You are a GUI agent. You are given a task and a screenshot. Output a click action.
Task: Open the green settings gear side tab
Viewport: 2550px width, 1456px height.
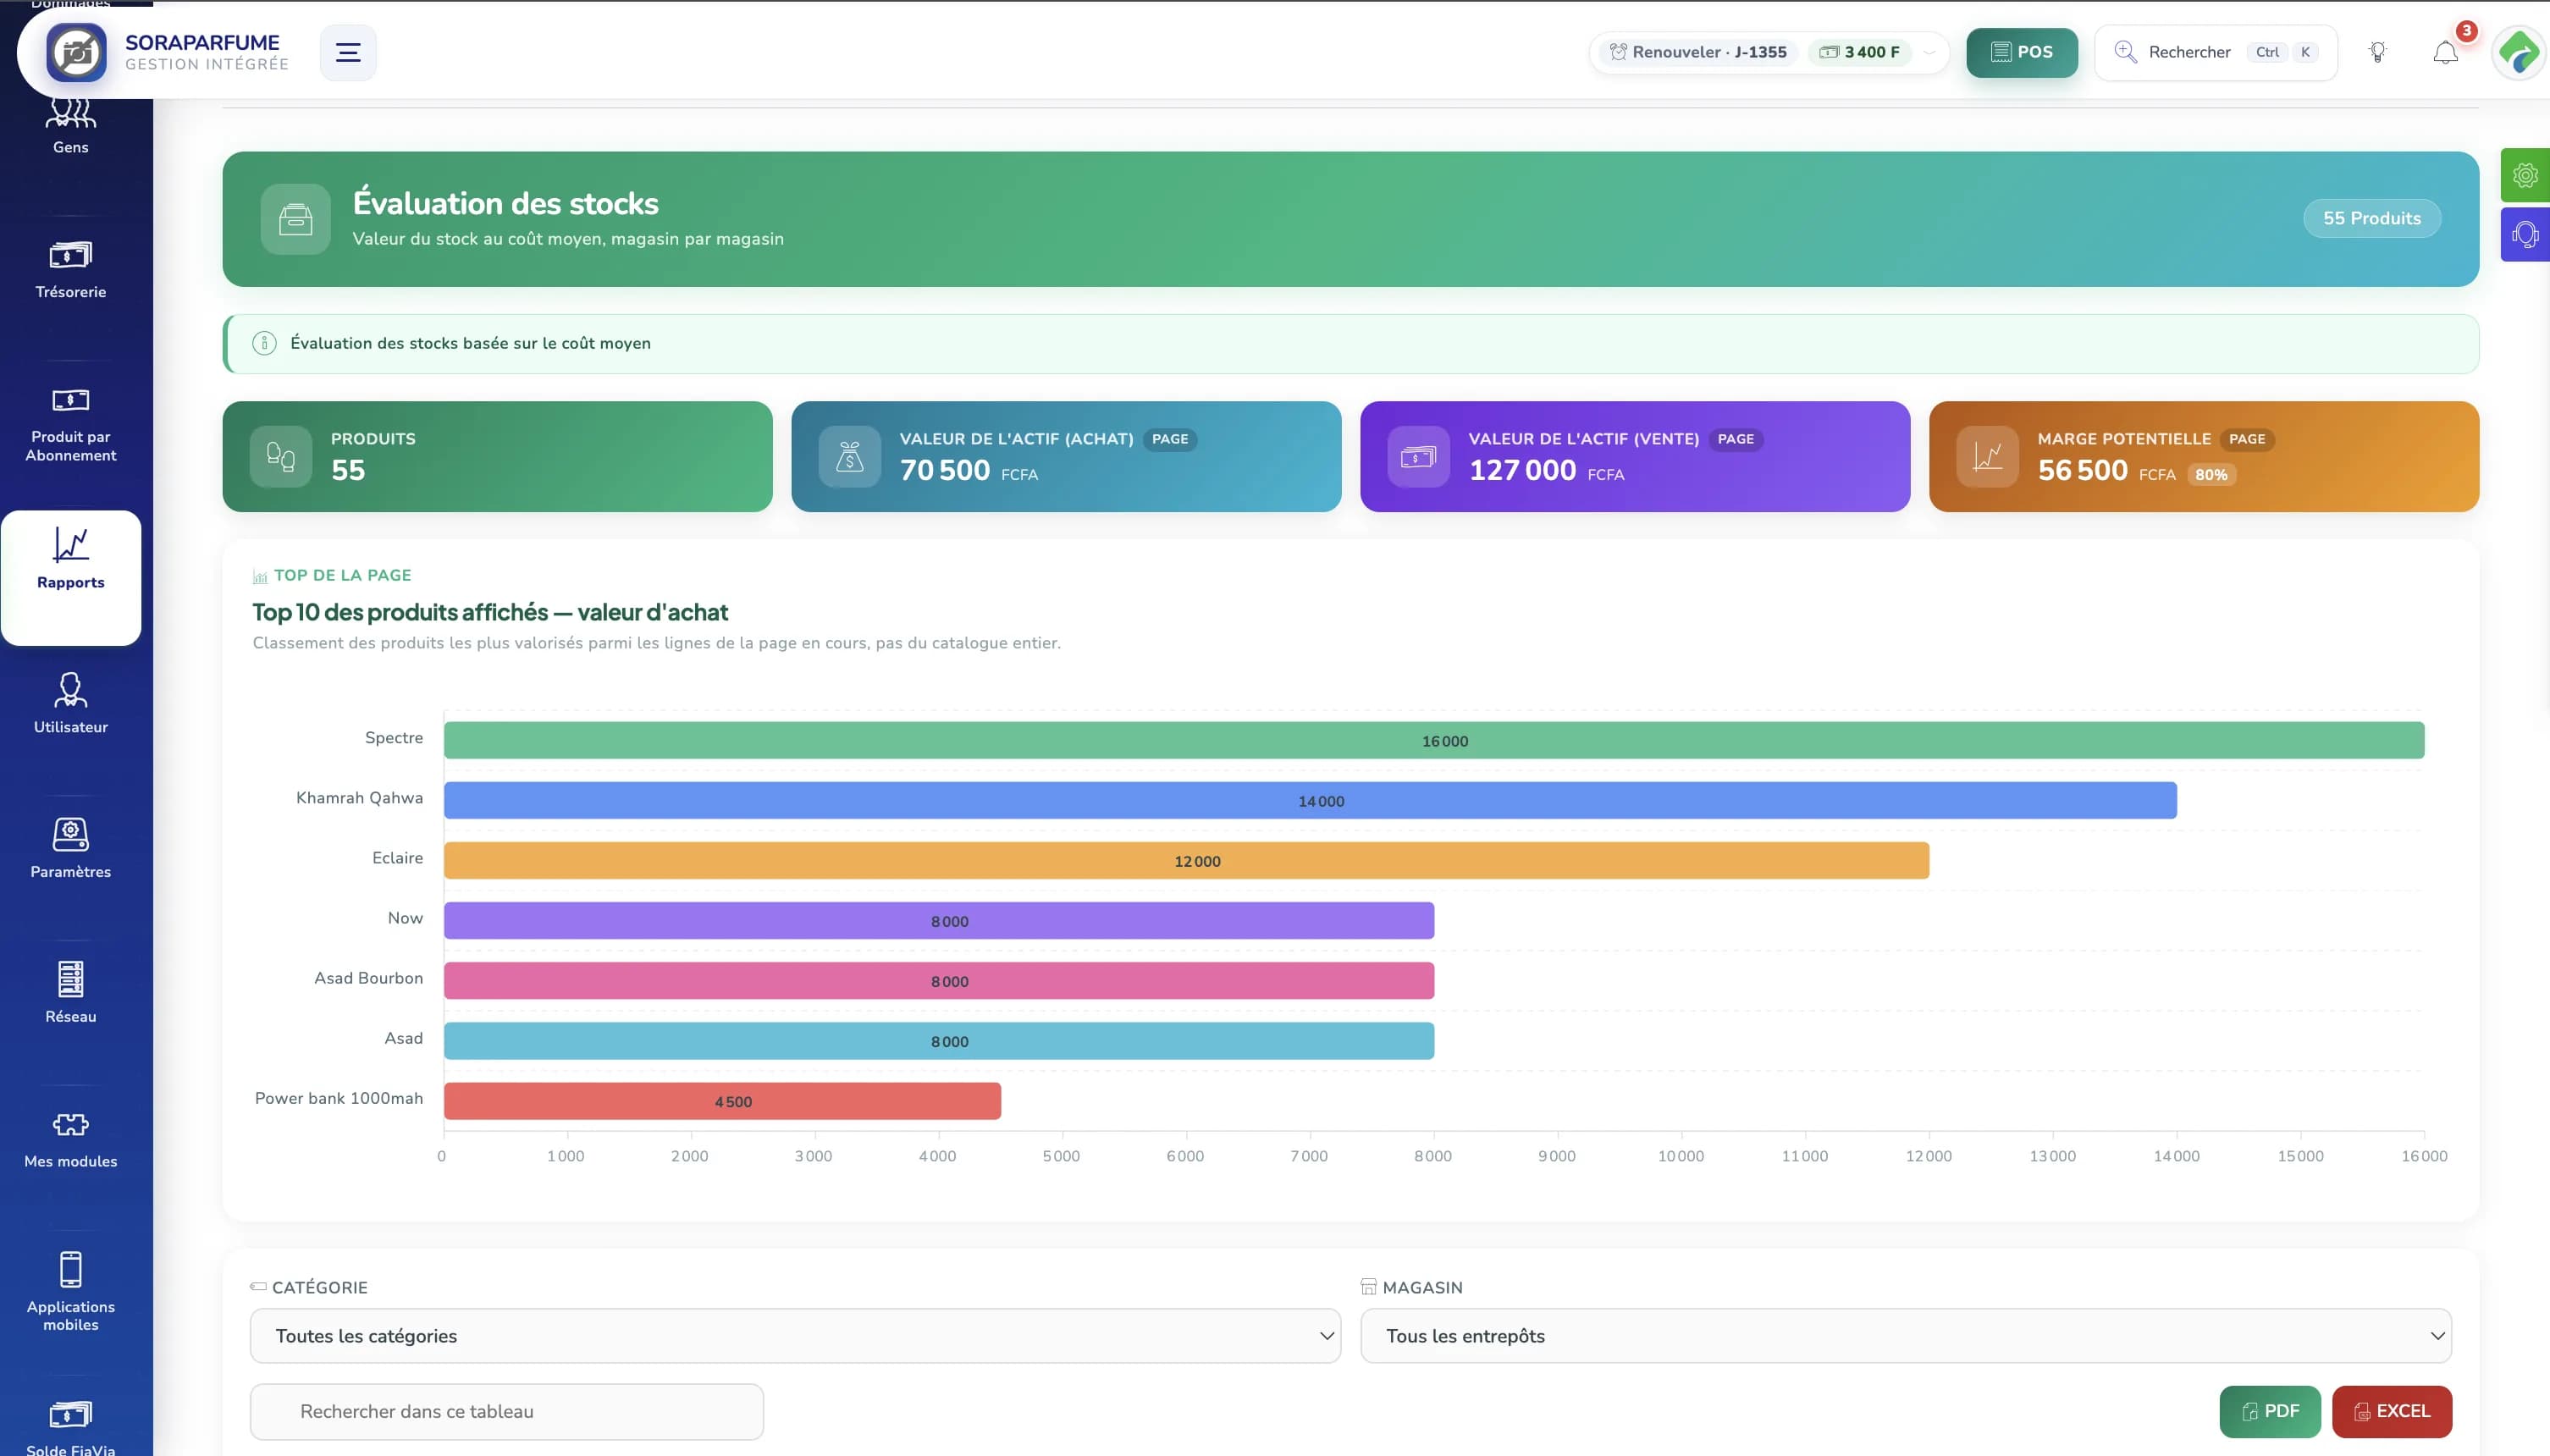tap(2525, 175)
